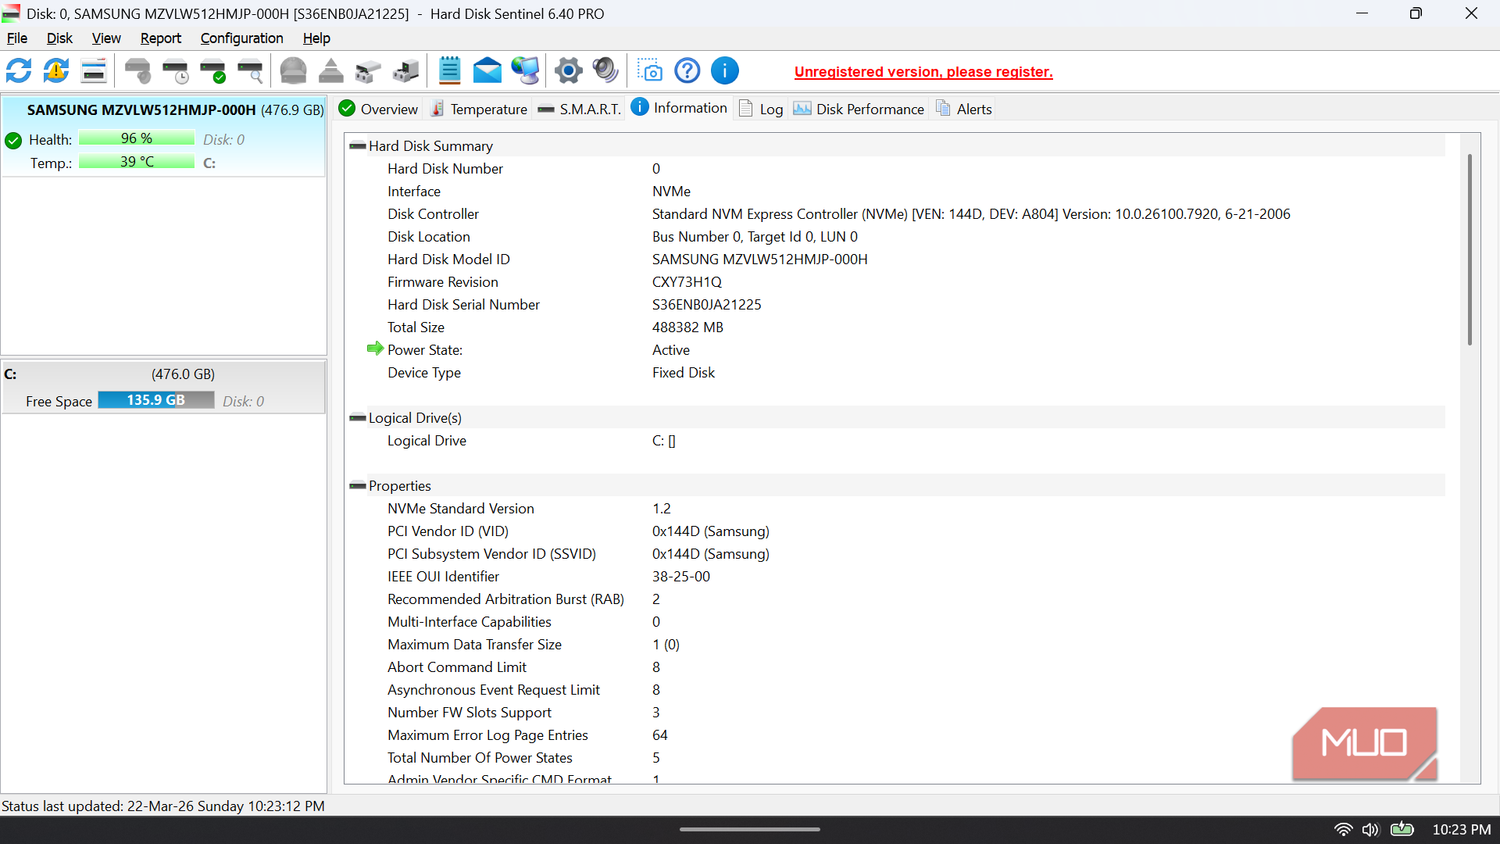
Task: Select the Information tab
Action: [679, 108]
